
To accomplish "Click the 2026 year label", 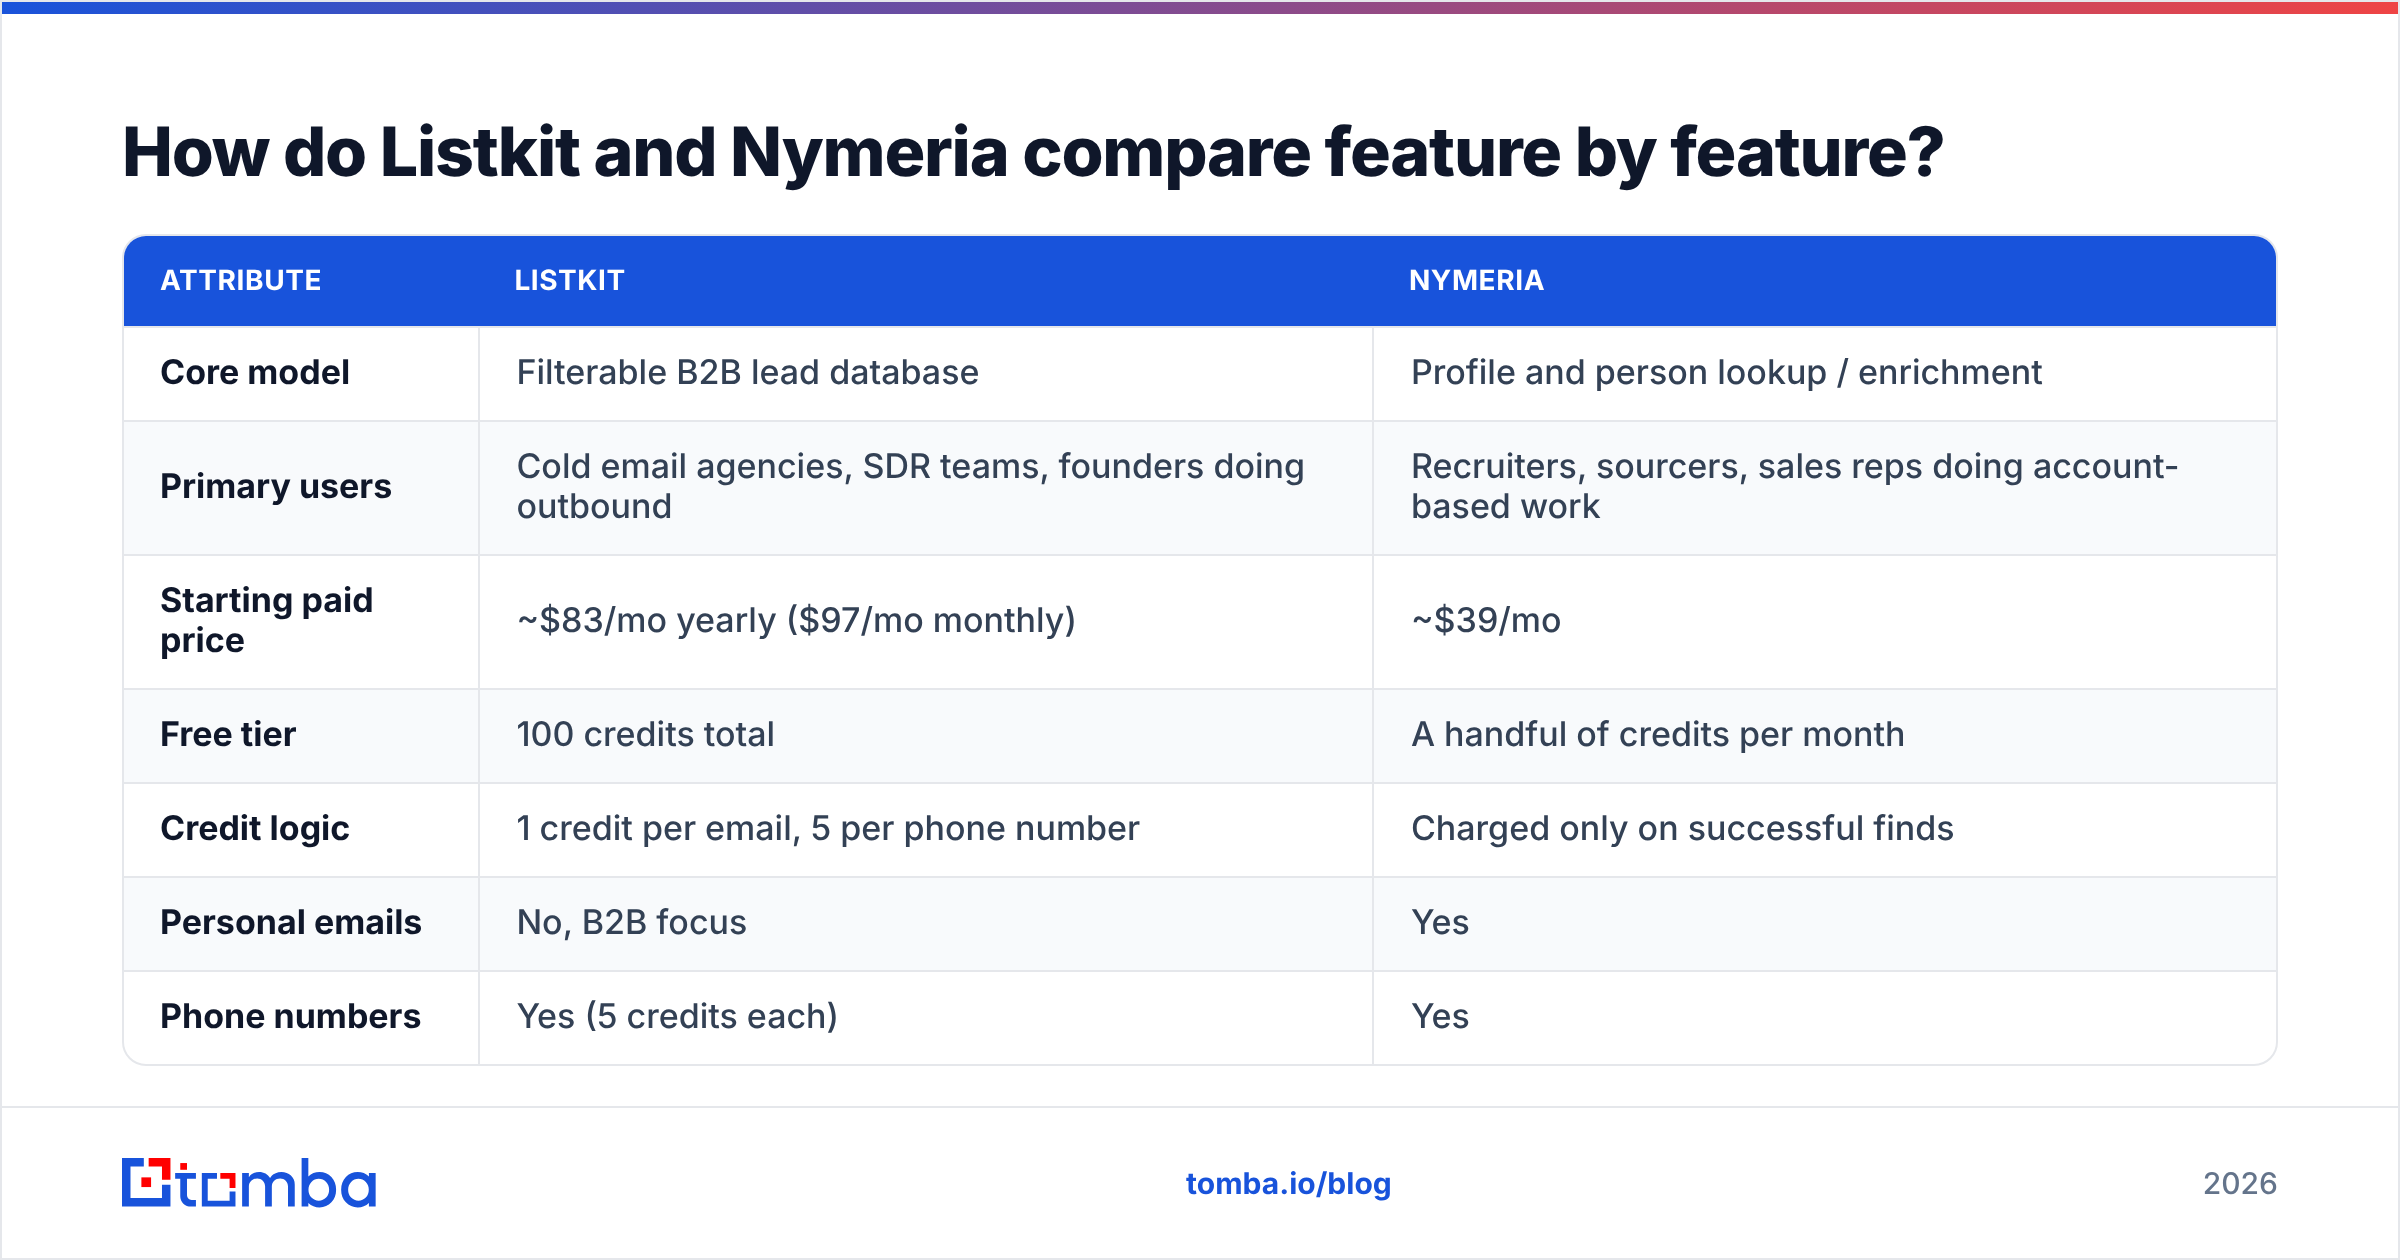I will 2240,1184.
